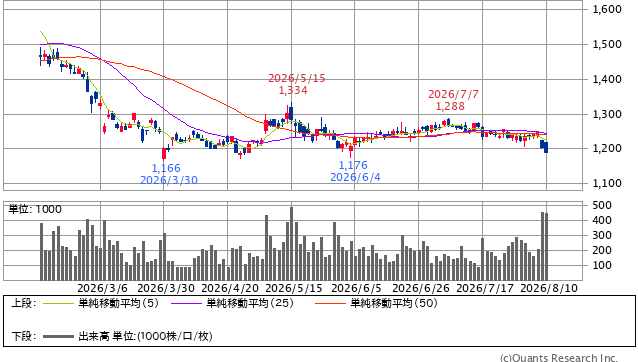This screenshot has height=362, width=638.
Task: Click the 1,166 low price annotation
Action: coord(166,168)
